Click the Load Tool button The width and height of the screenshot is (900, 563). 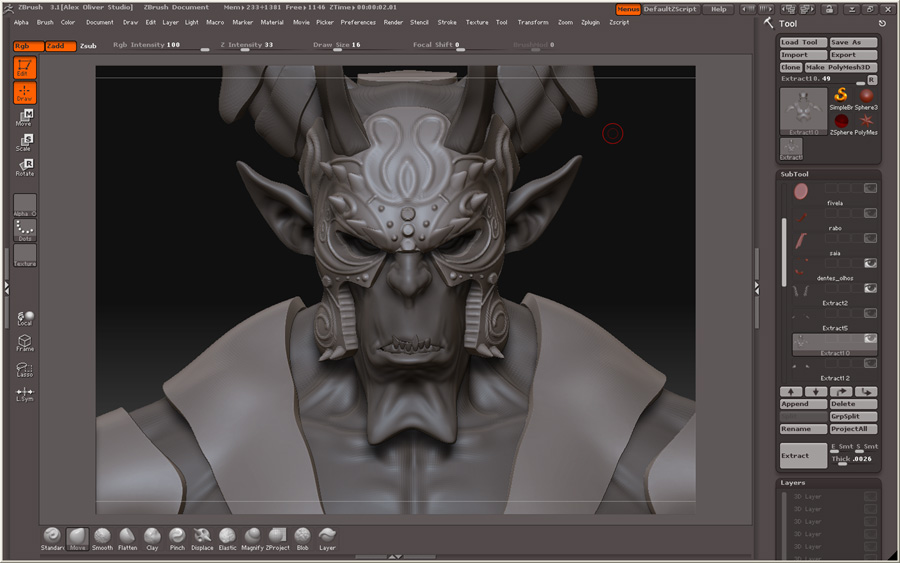(x=803, y=42)
